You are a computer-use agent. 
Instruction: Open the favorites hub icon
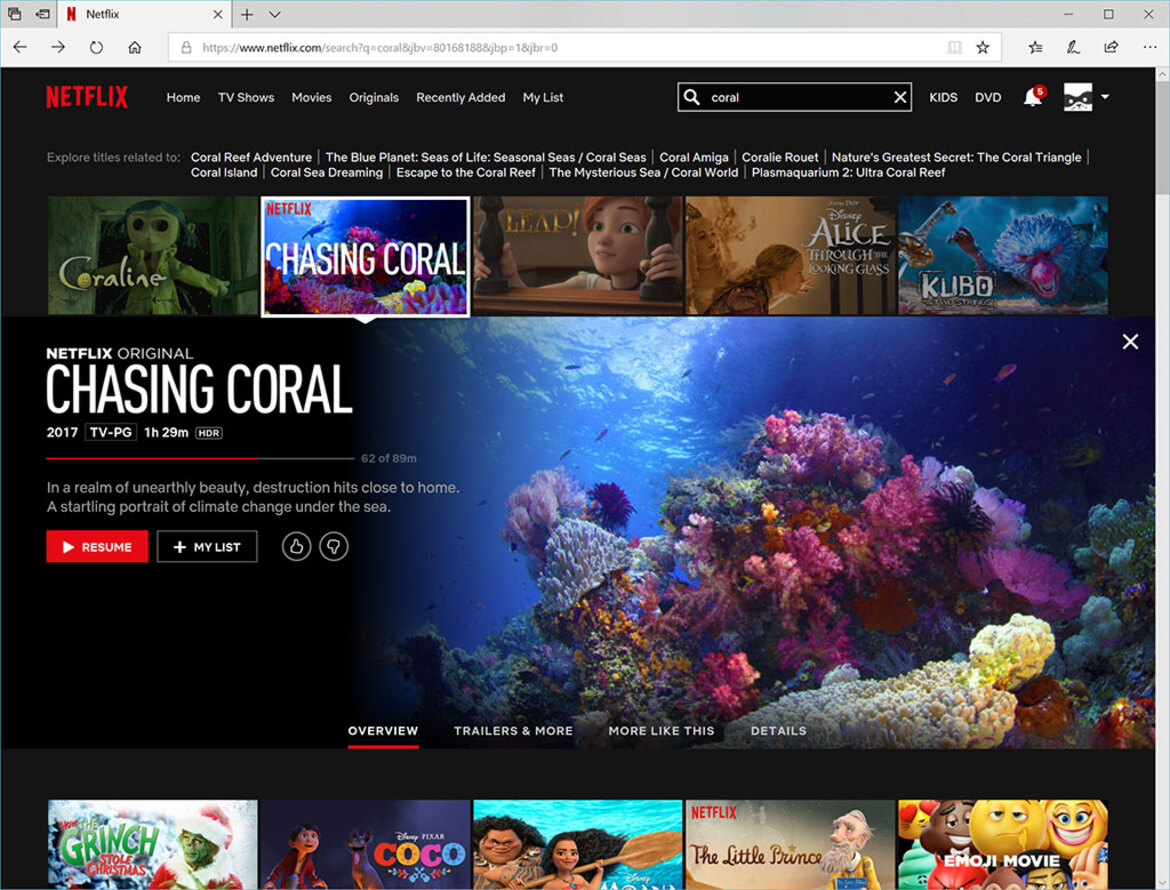pos(1035,47)
